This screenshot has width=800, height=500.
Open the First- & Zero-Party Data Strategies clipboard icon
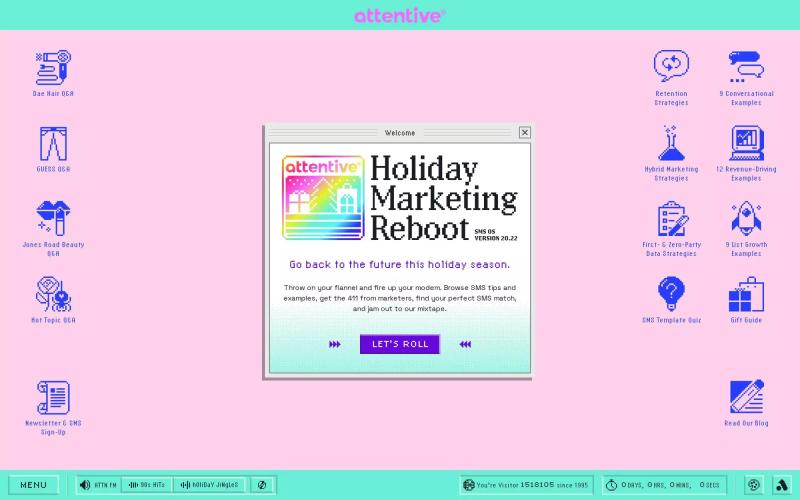tap(671, 219)
